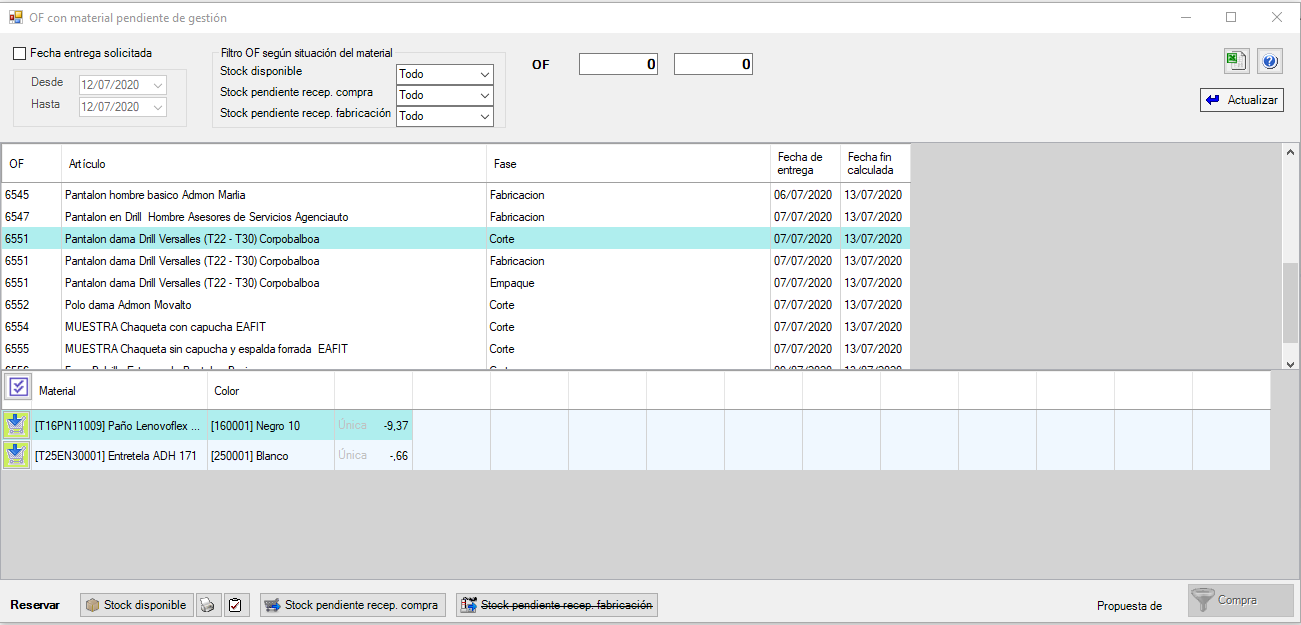Open the blue help icon
This screenshot has height=625, width=1301.
pyautogui.click(x=1269, y=61)
